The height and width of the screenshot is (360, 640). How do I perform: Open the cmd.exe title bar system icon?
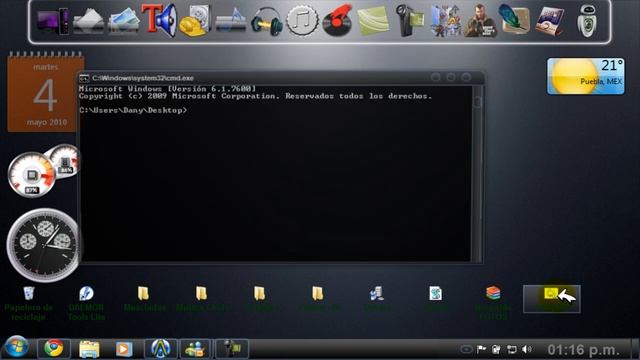point(84,78)
